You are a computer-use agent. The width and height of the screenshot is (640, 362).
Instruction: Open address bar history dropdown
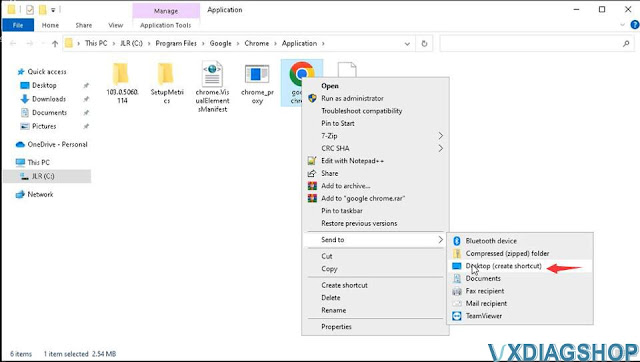coord(407,44)
